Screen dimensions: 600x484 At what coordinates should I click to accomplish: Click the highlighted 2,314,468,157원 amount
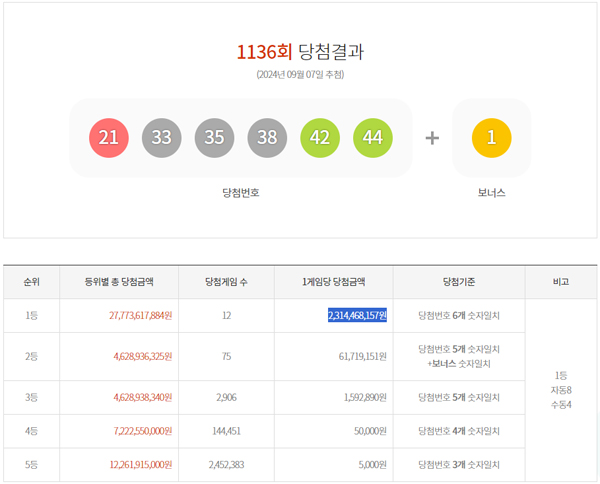pos(357,315)
